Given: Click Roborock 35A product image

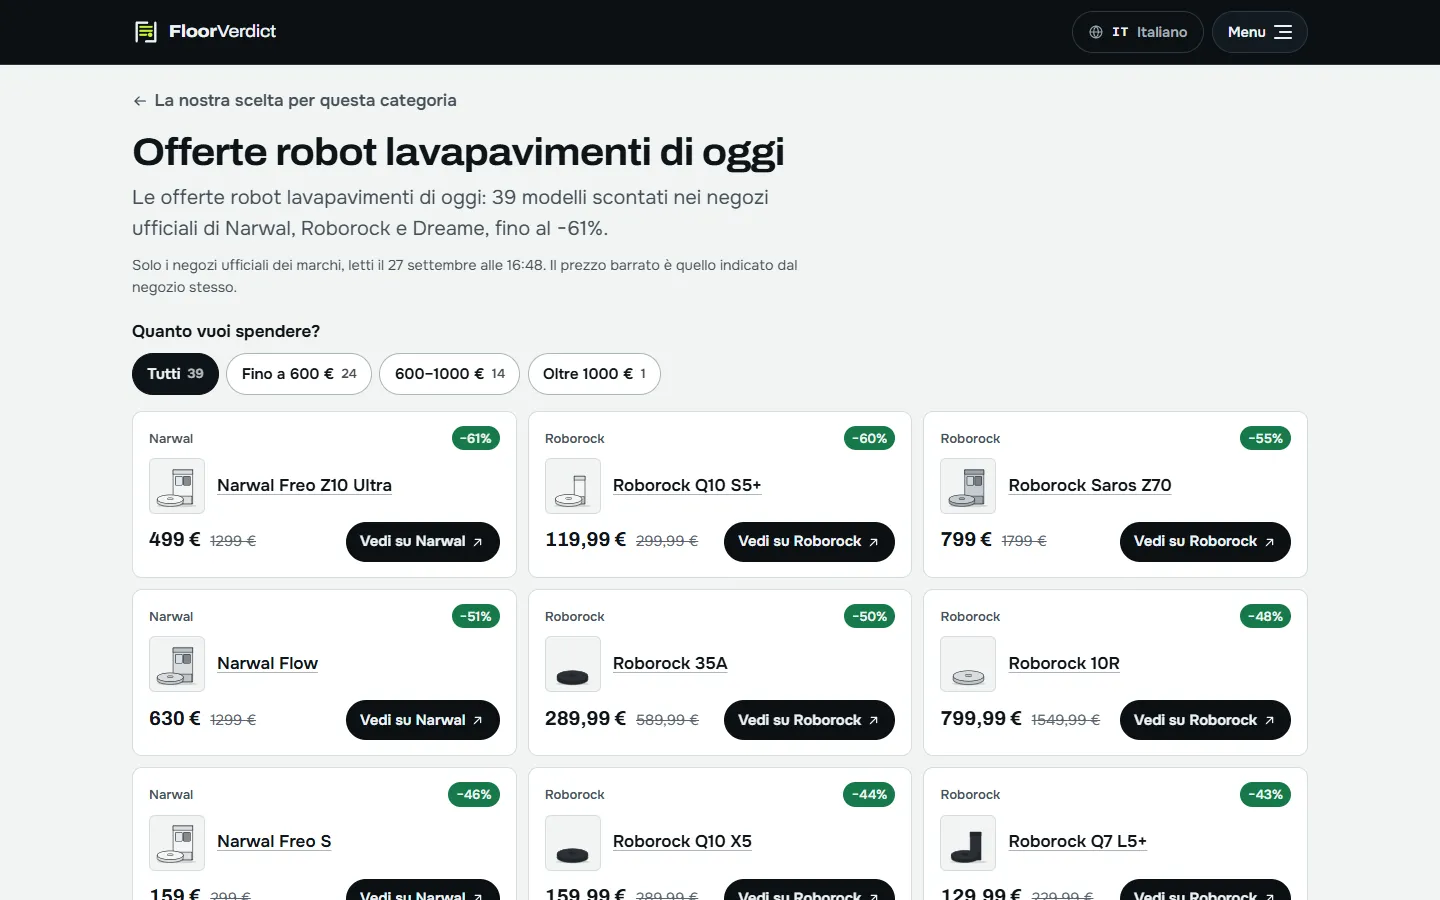Looking at the screenshot, I should point(573,664).
